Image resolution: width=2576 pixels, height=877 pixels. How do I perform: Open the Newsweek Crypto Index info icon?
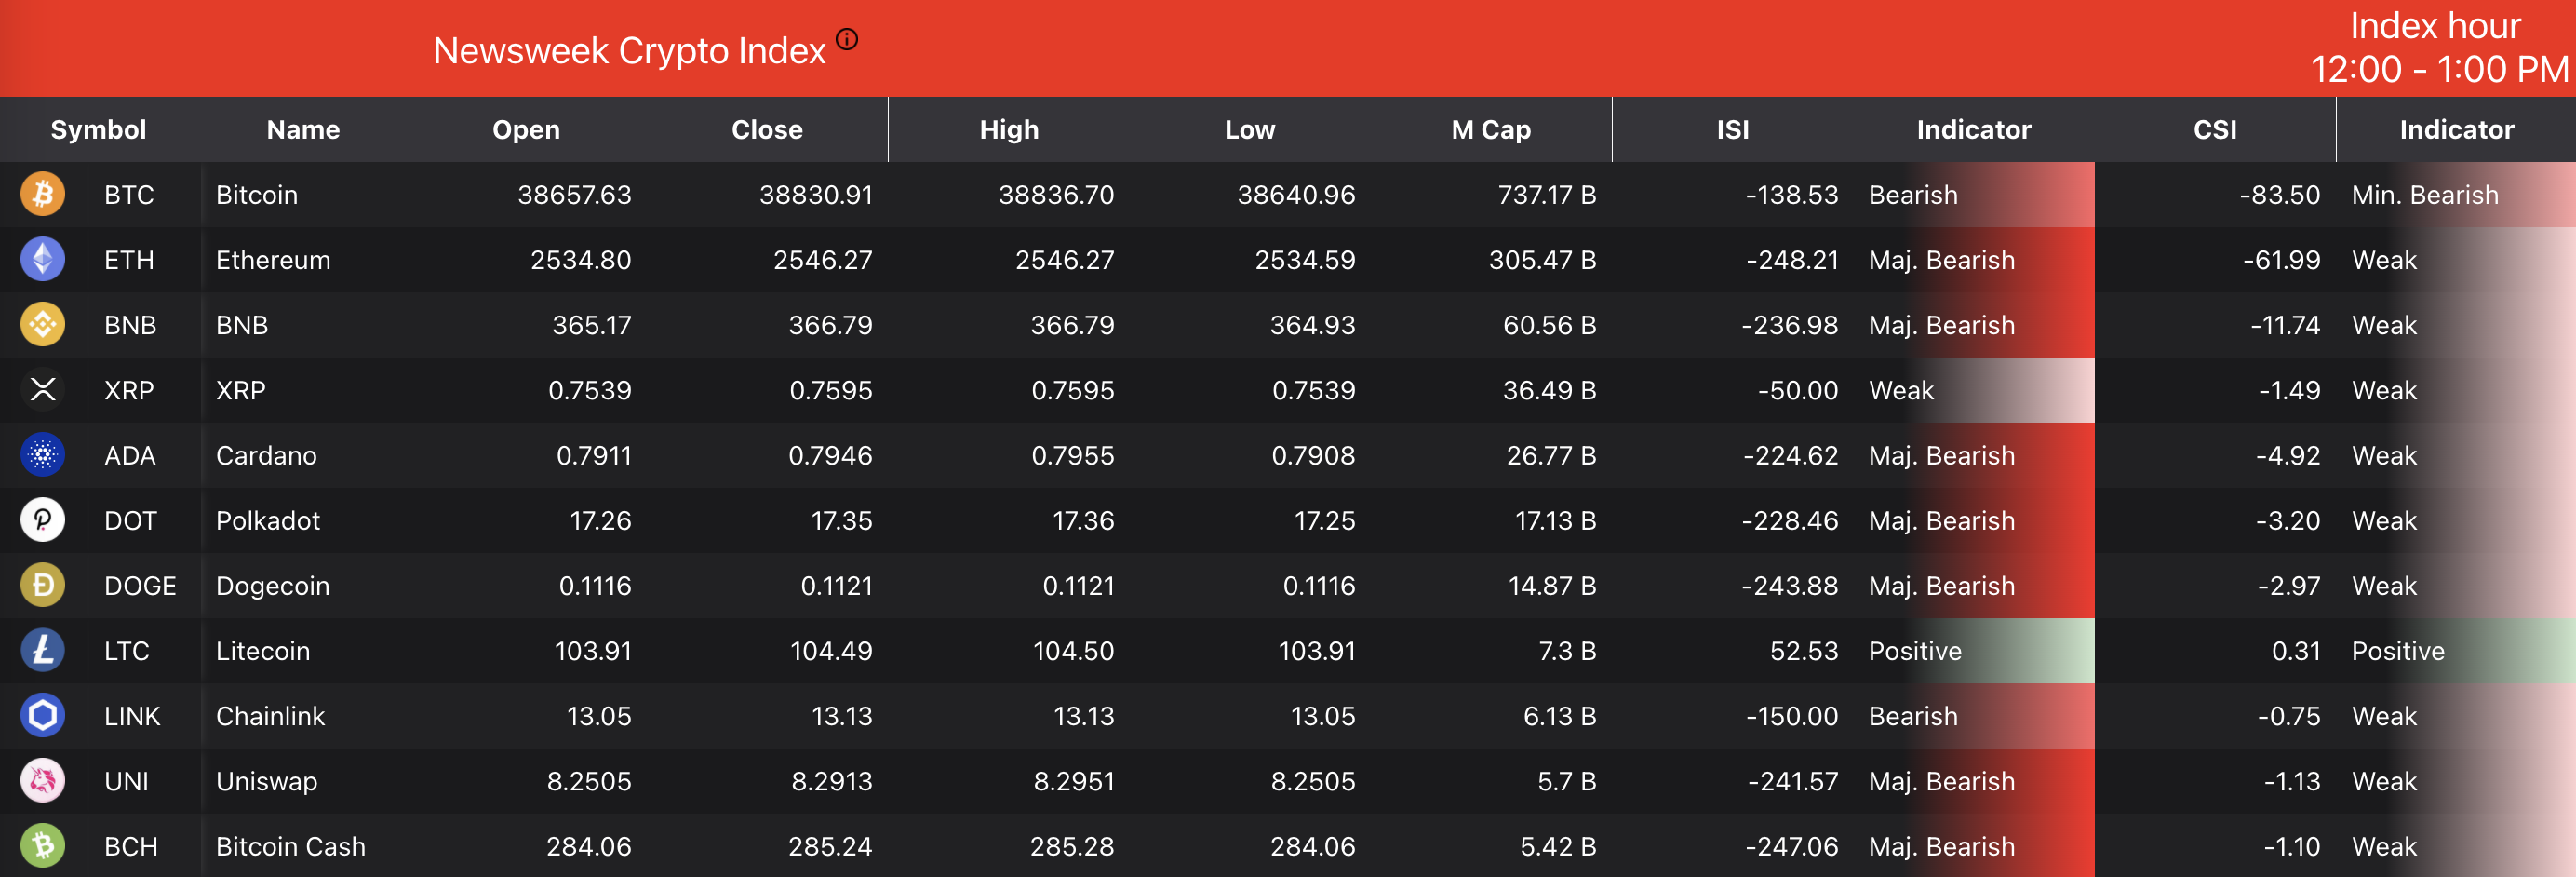coord(847,39)
